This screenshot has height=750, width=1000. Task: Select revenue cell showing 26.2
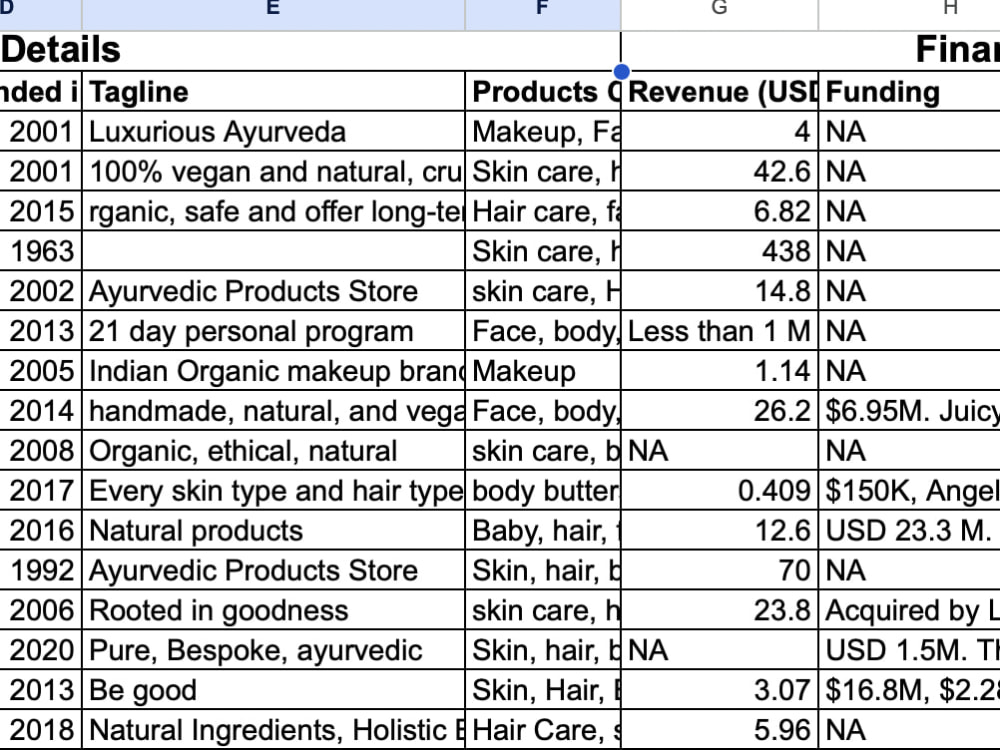[x=719, y=411]
